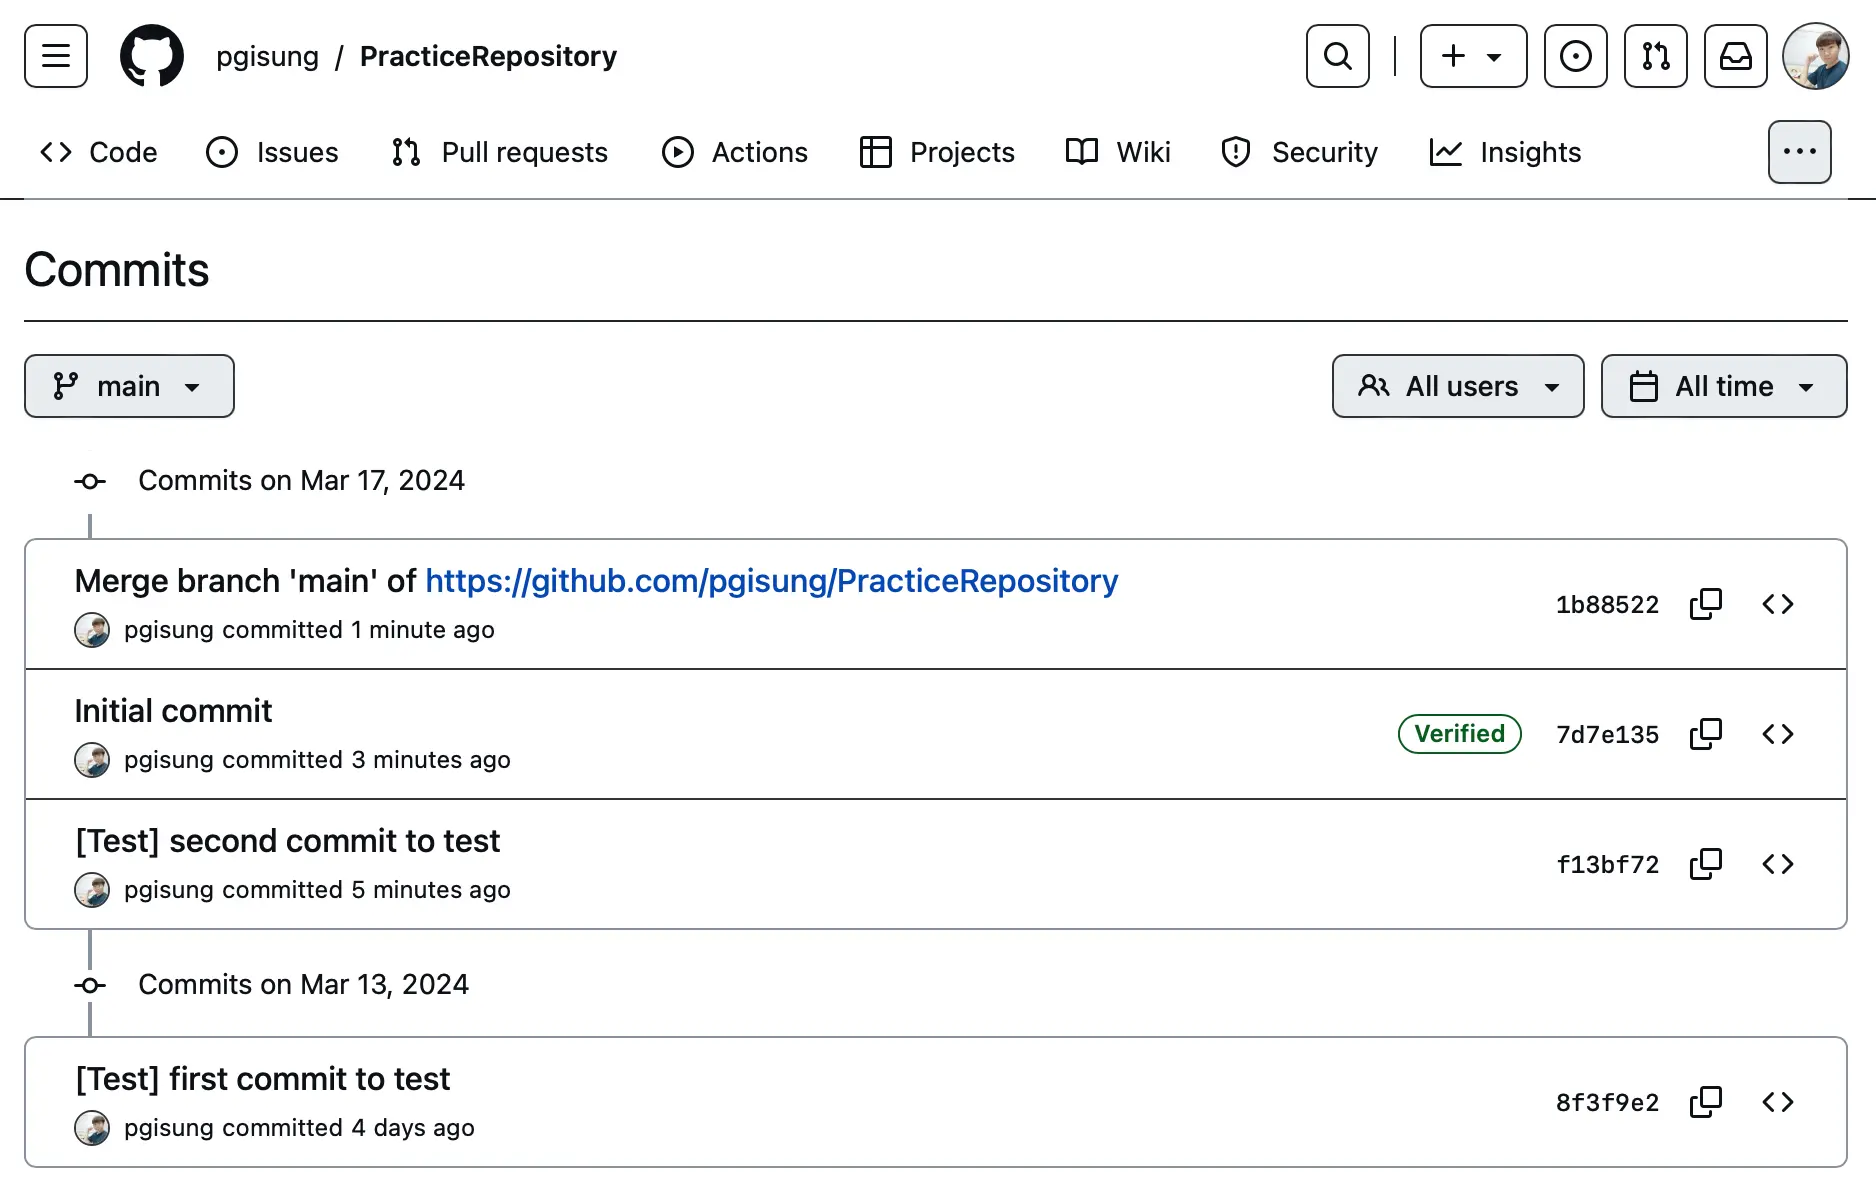Browse repository at commit 1b88522
The image size is (1876, 1194).
1778,604
